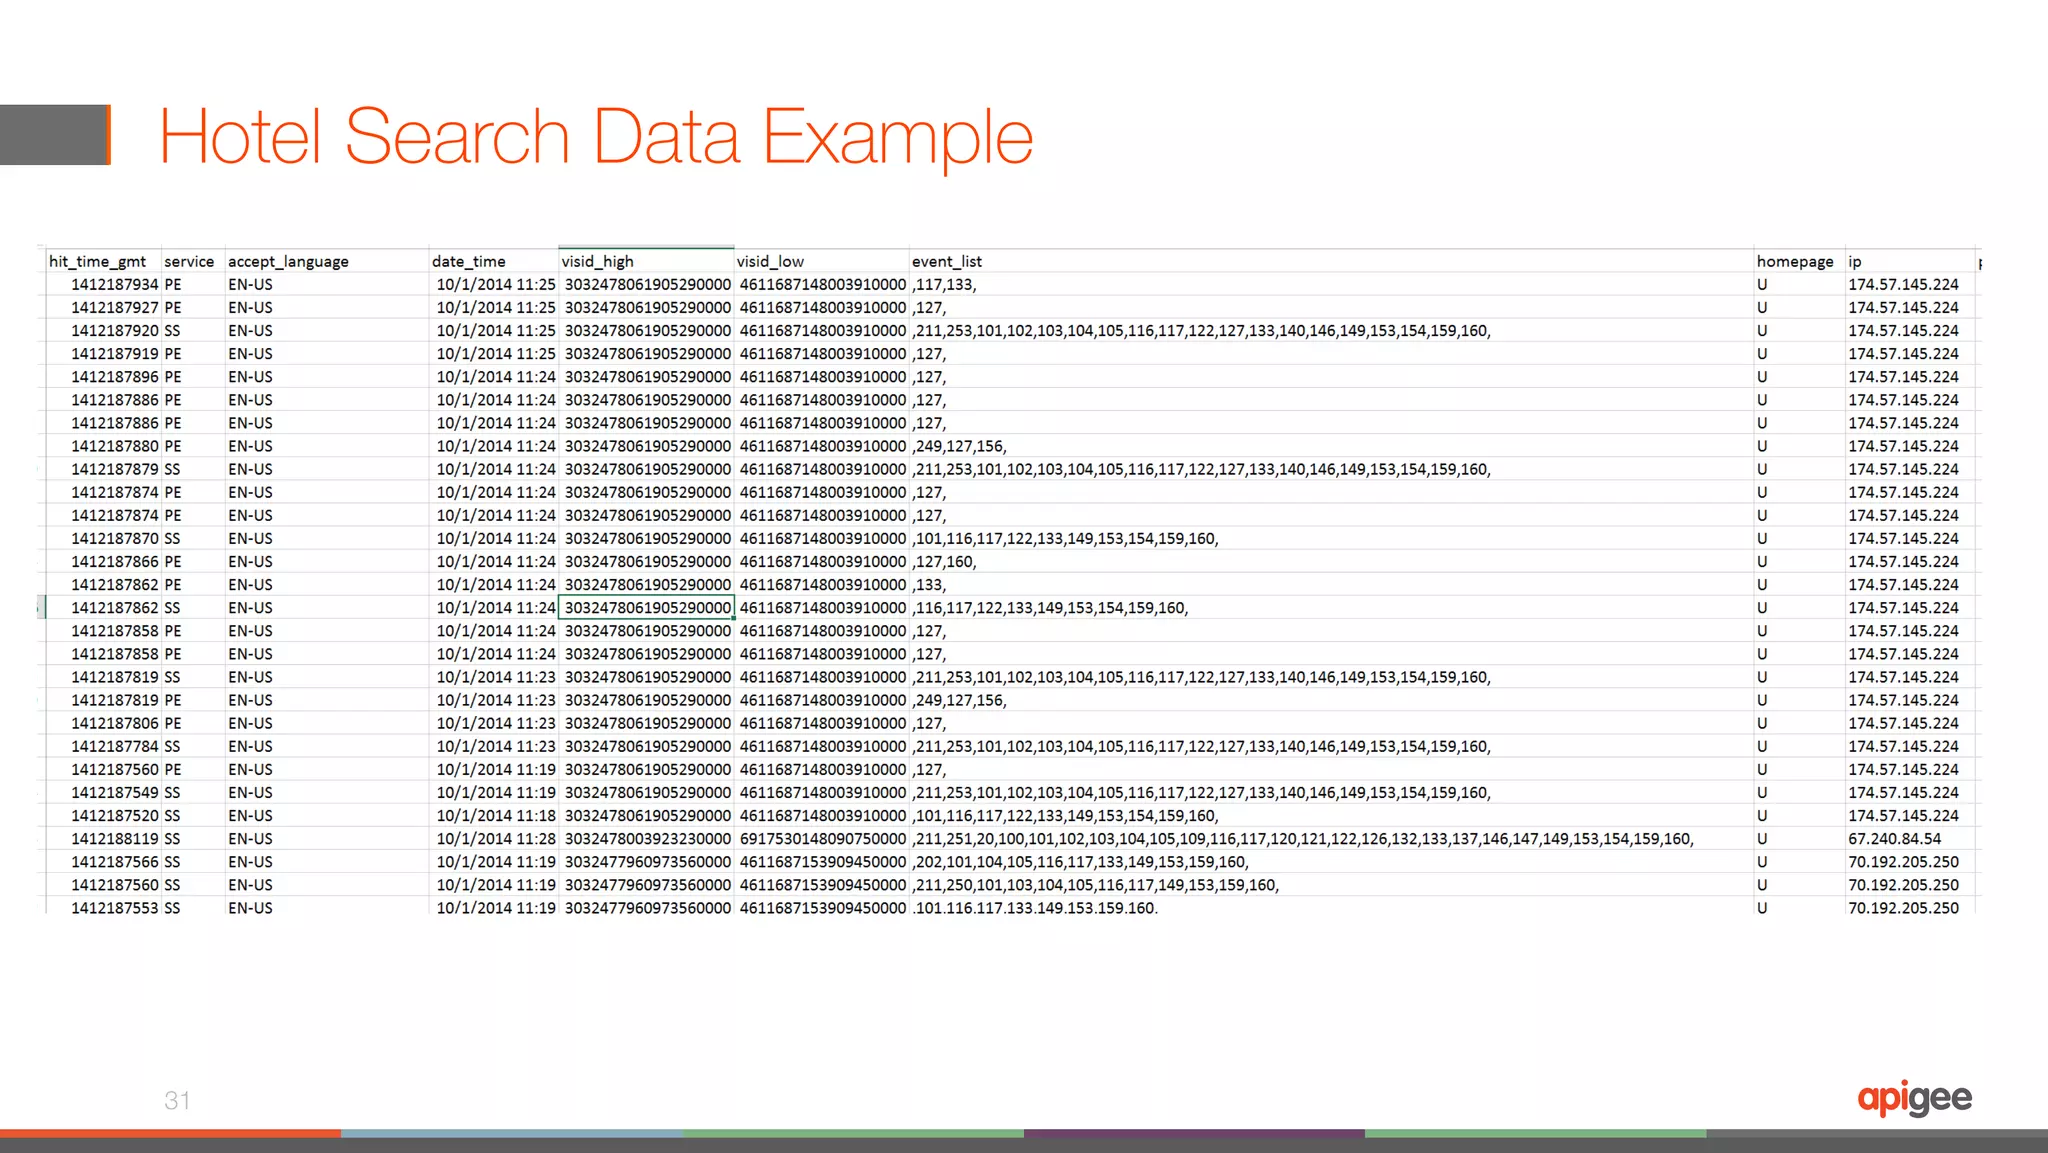Click the date_time cell 10/1/2014 11:28
This screenshot has height=1153, width=2048.
(493, 838)
